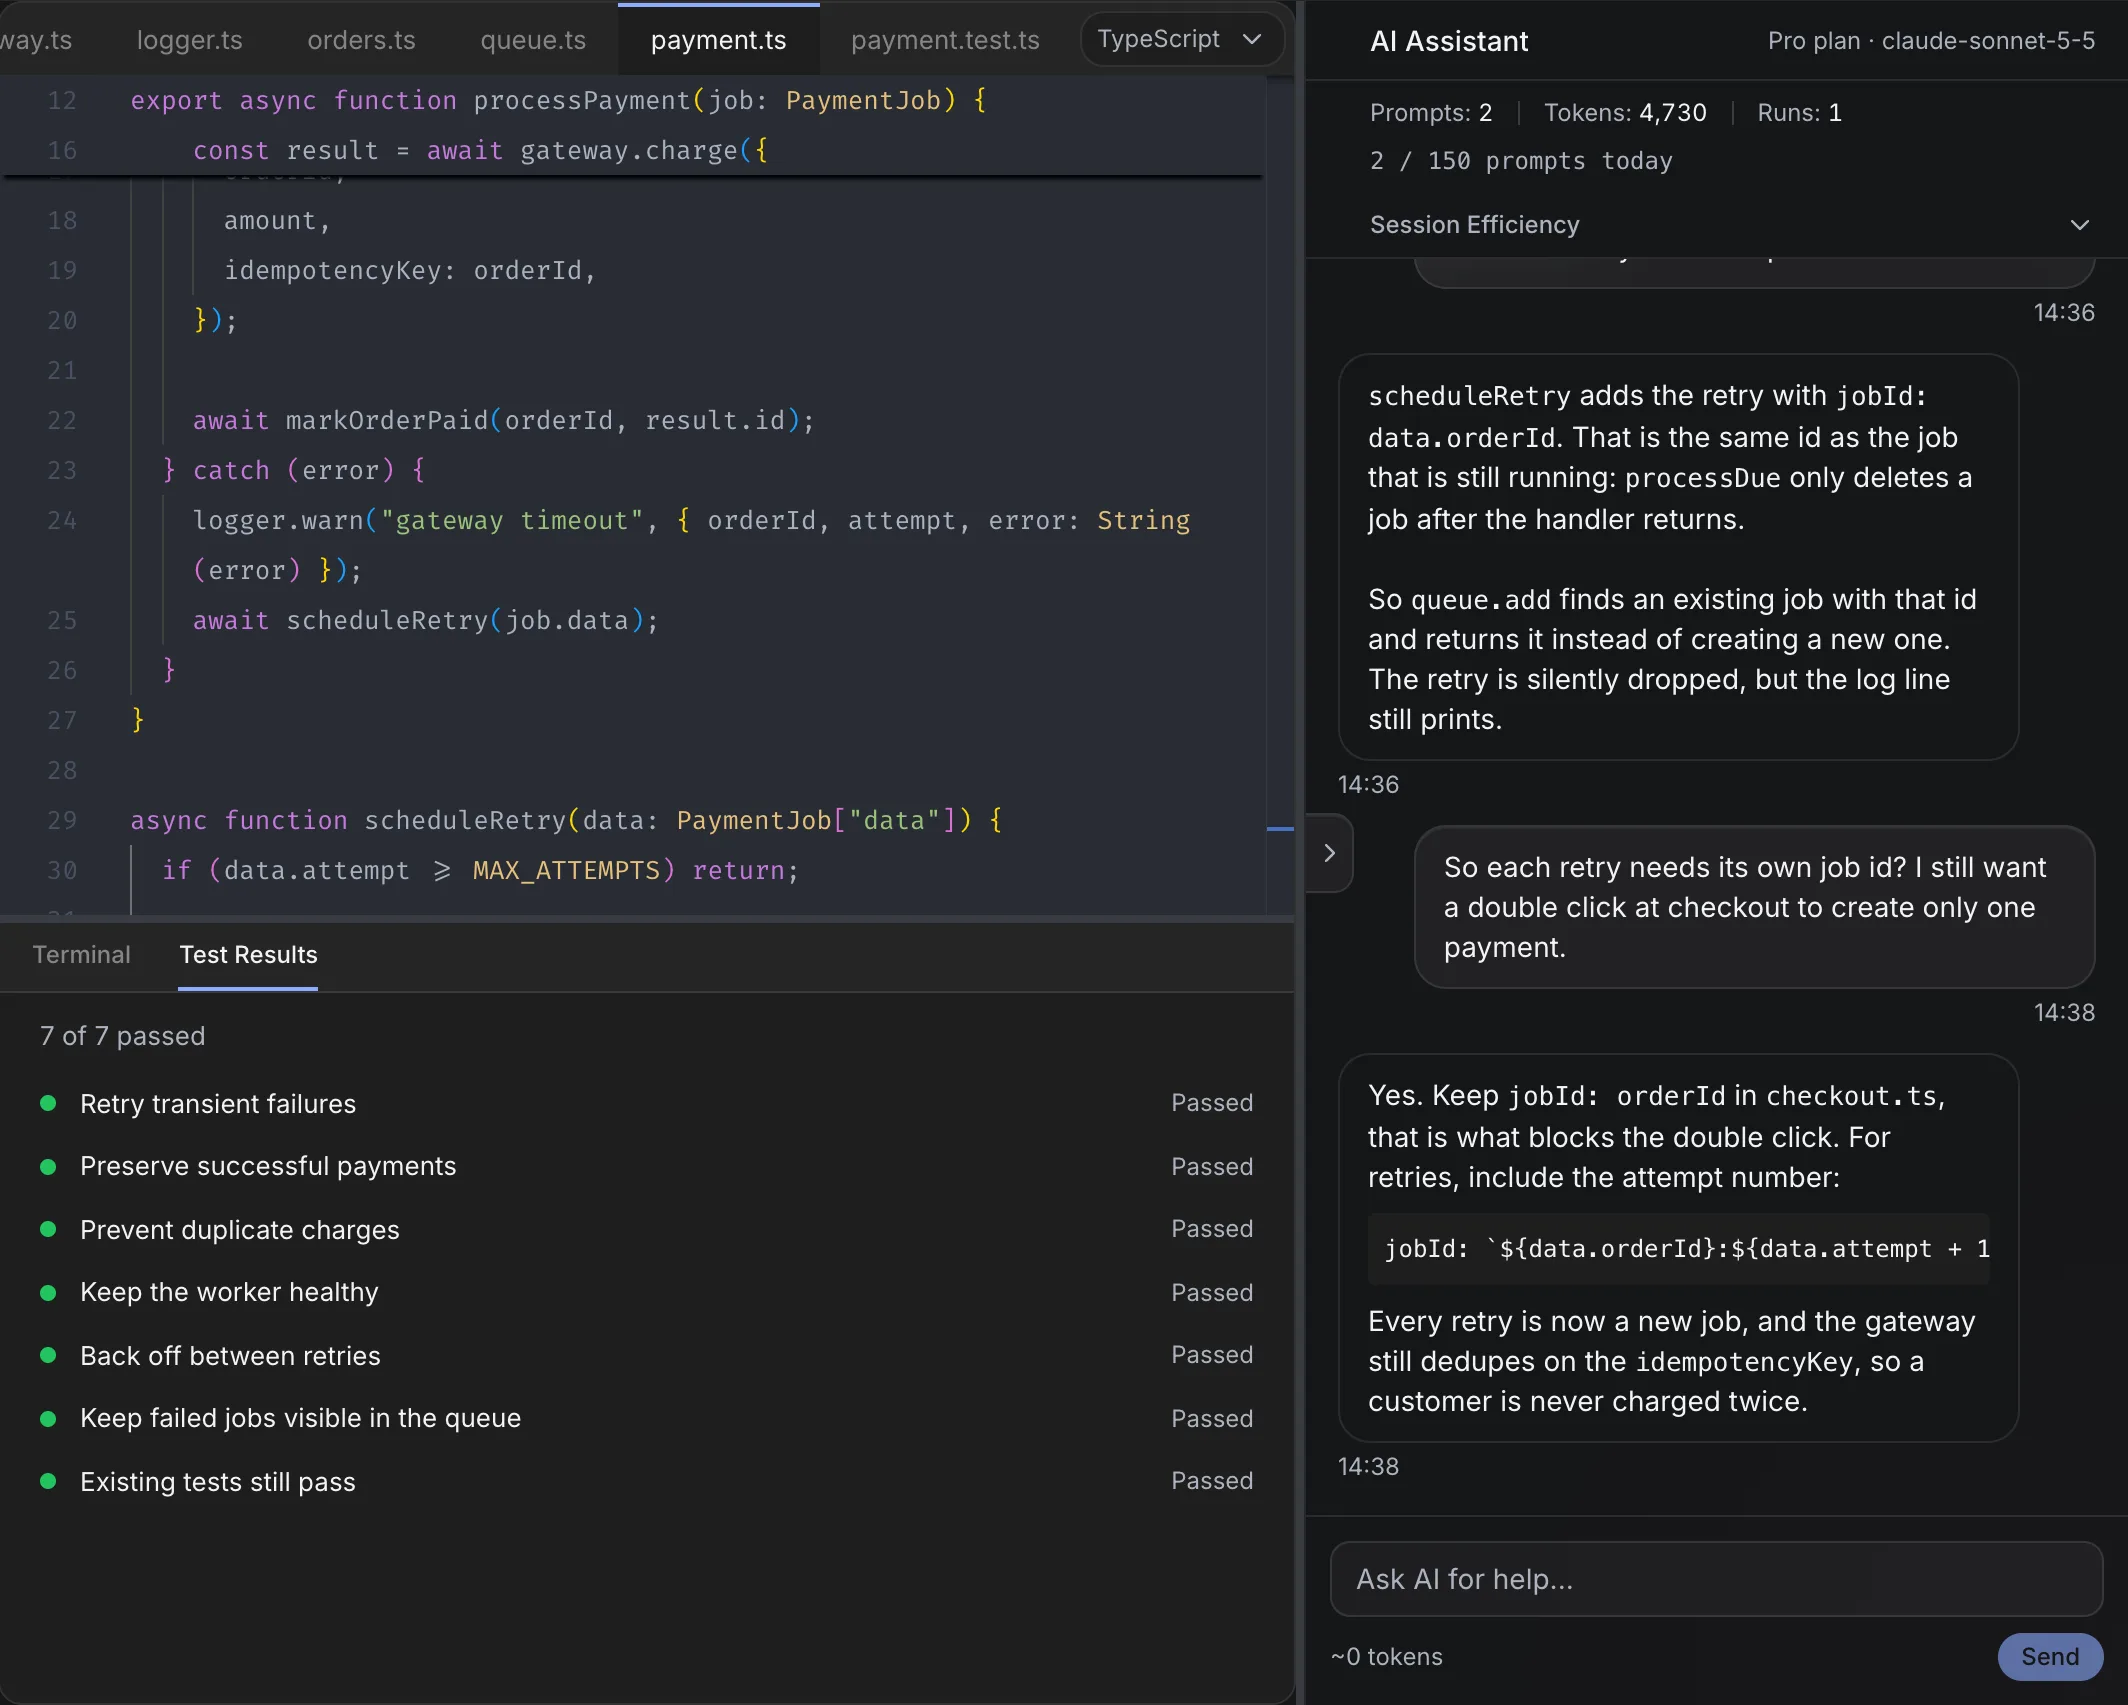The width and height of the screenshot is (2128, 1705).
Task: Open the payment.test.ts tab
Action: pyautogui.click(x=945, y=40)
